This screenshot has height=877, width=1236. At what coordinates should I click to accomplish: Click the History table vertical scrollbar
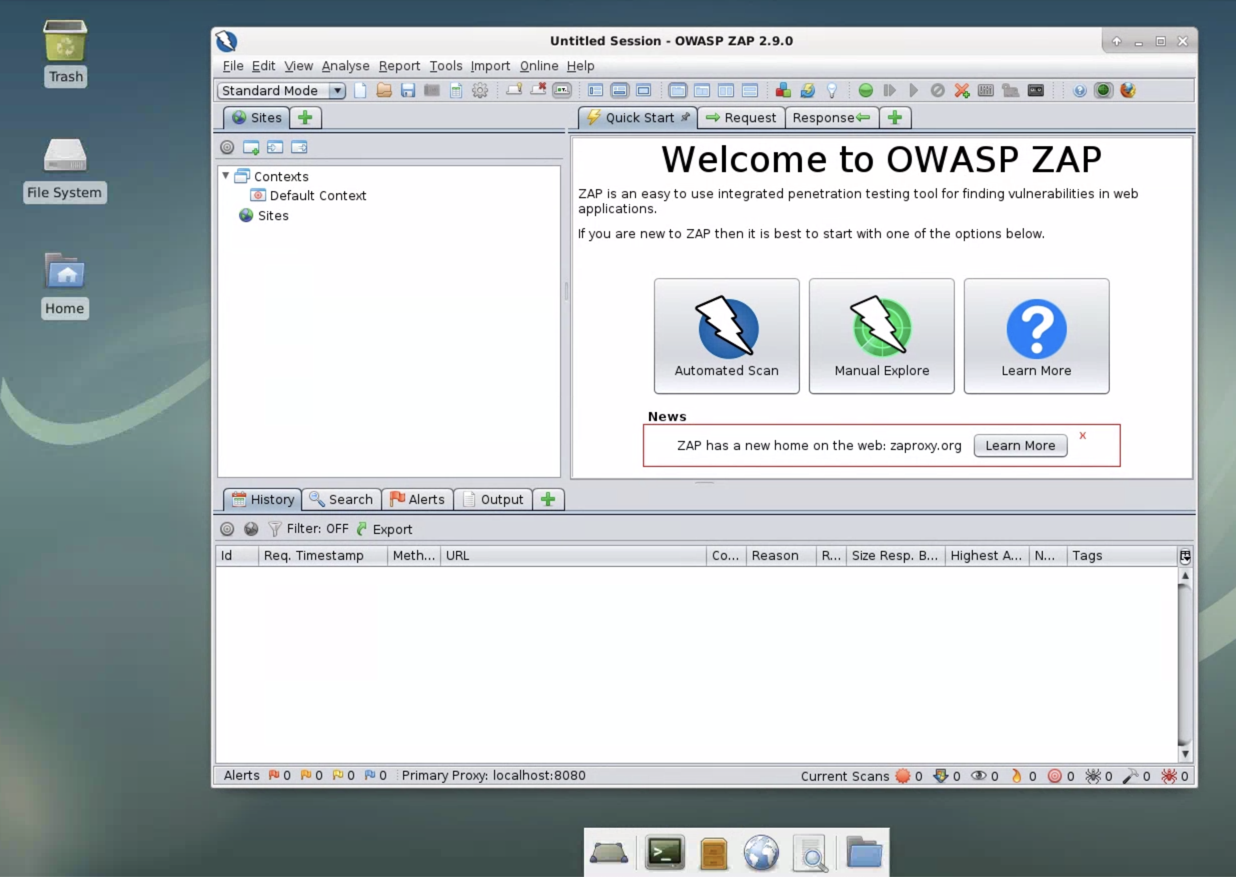pos(1185,660)
